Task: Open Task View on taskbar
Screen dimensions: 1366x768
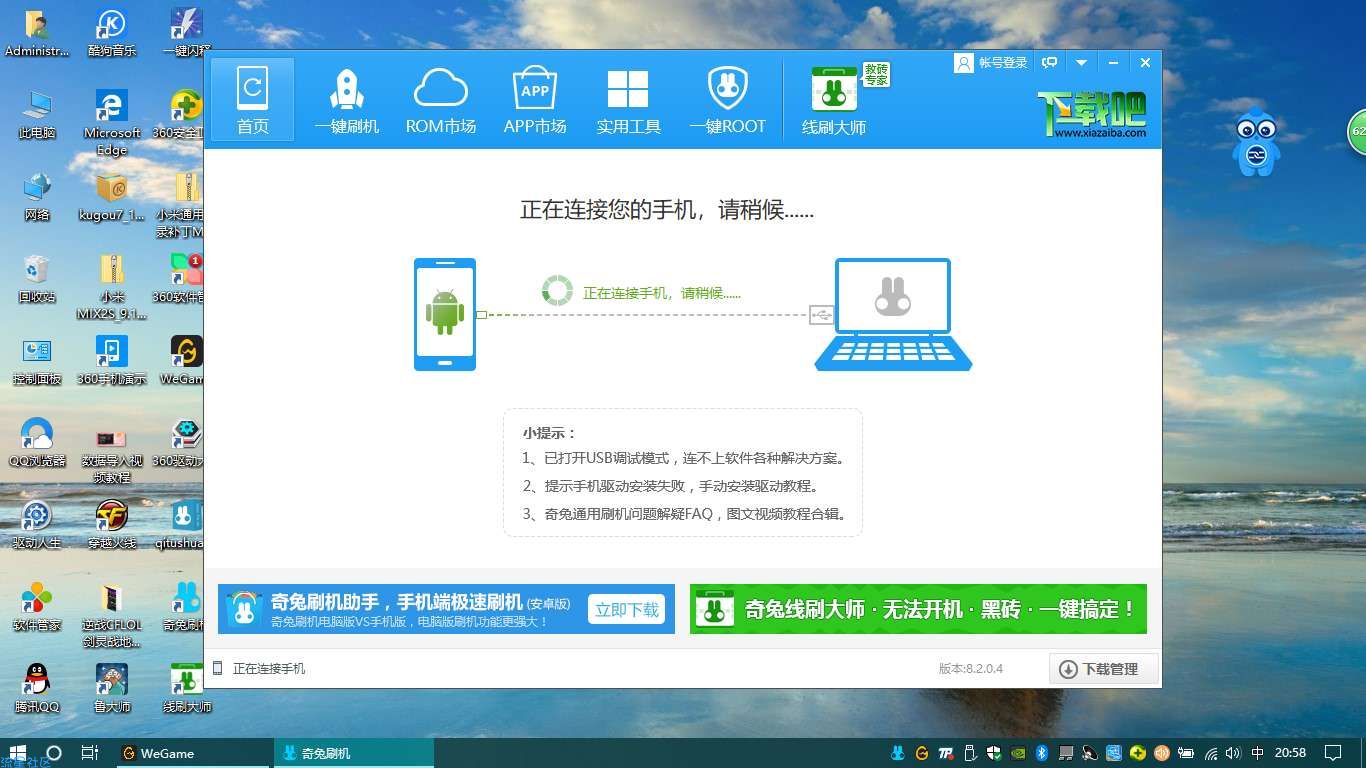Action: pos(89,753)
